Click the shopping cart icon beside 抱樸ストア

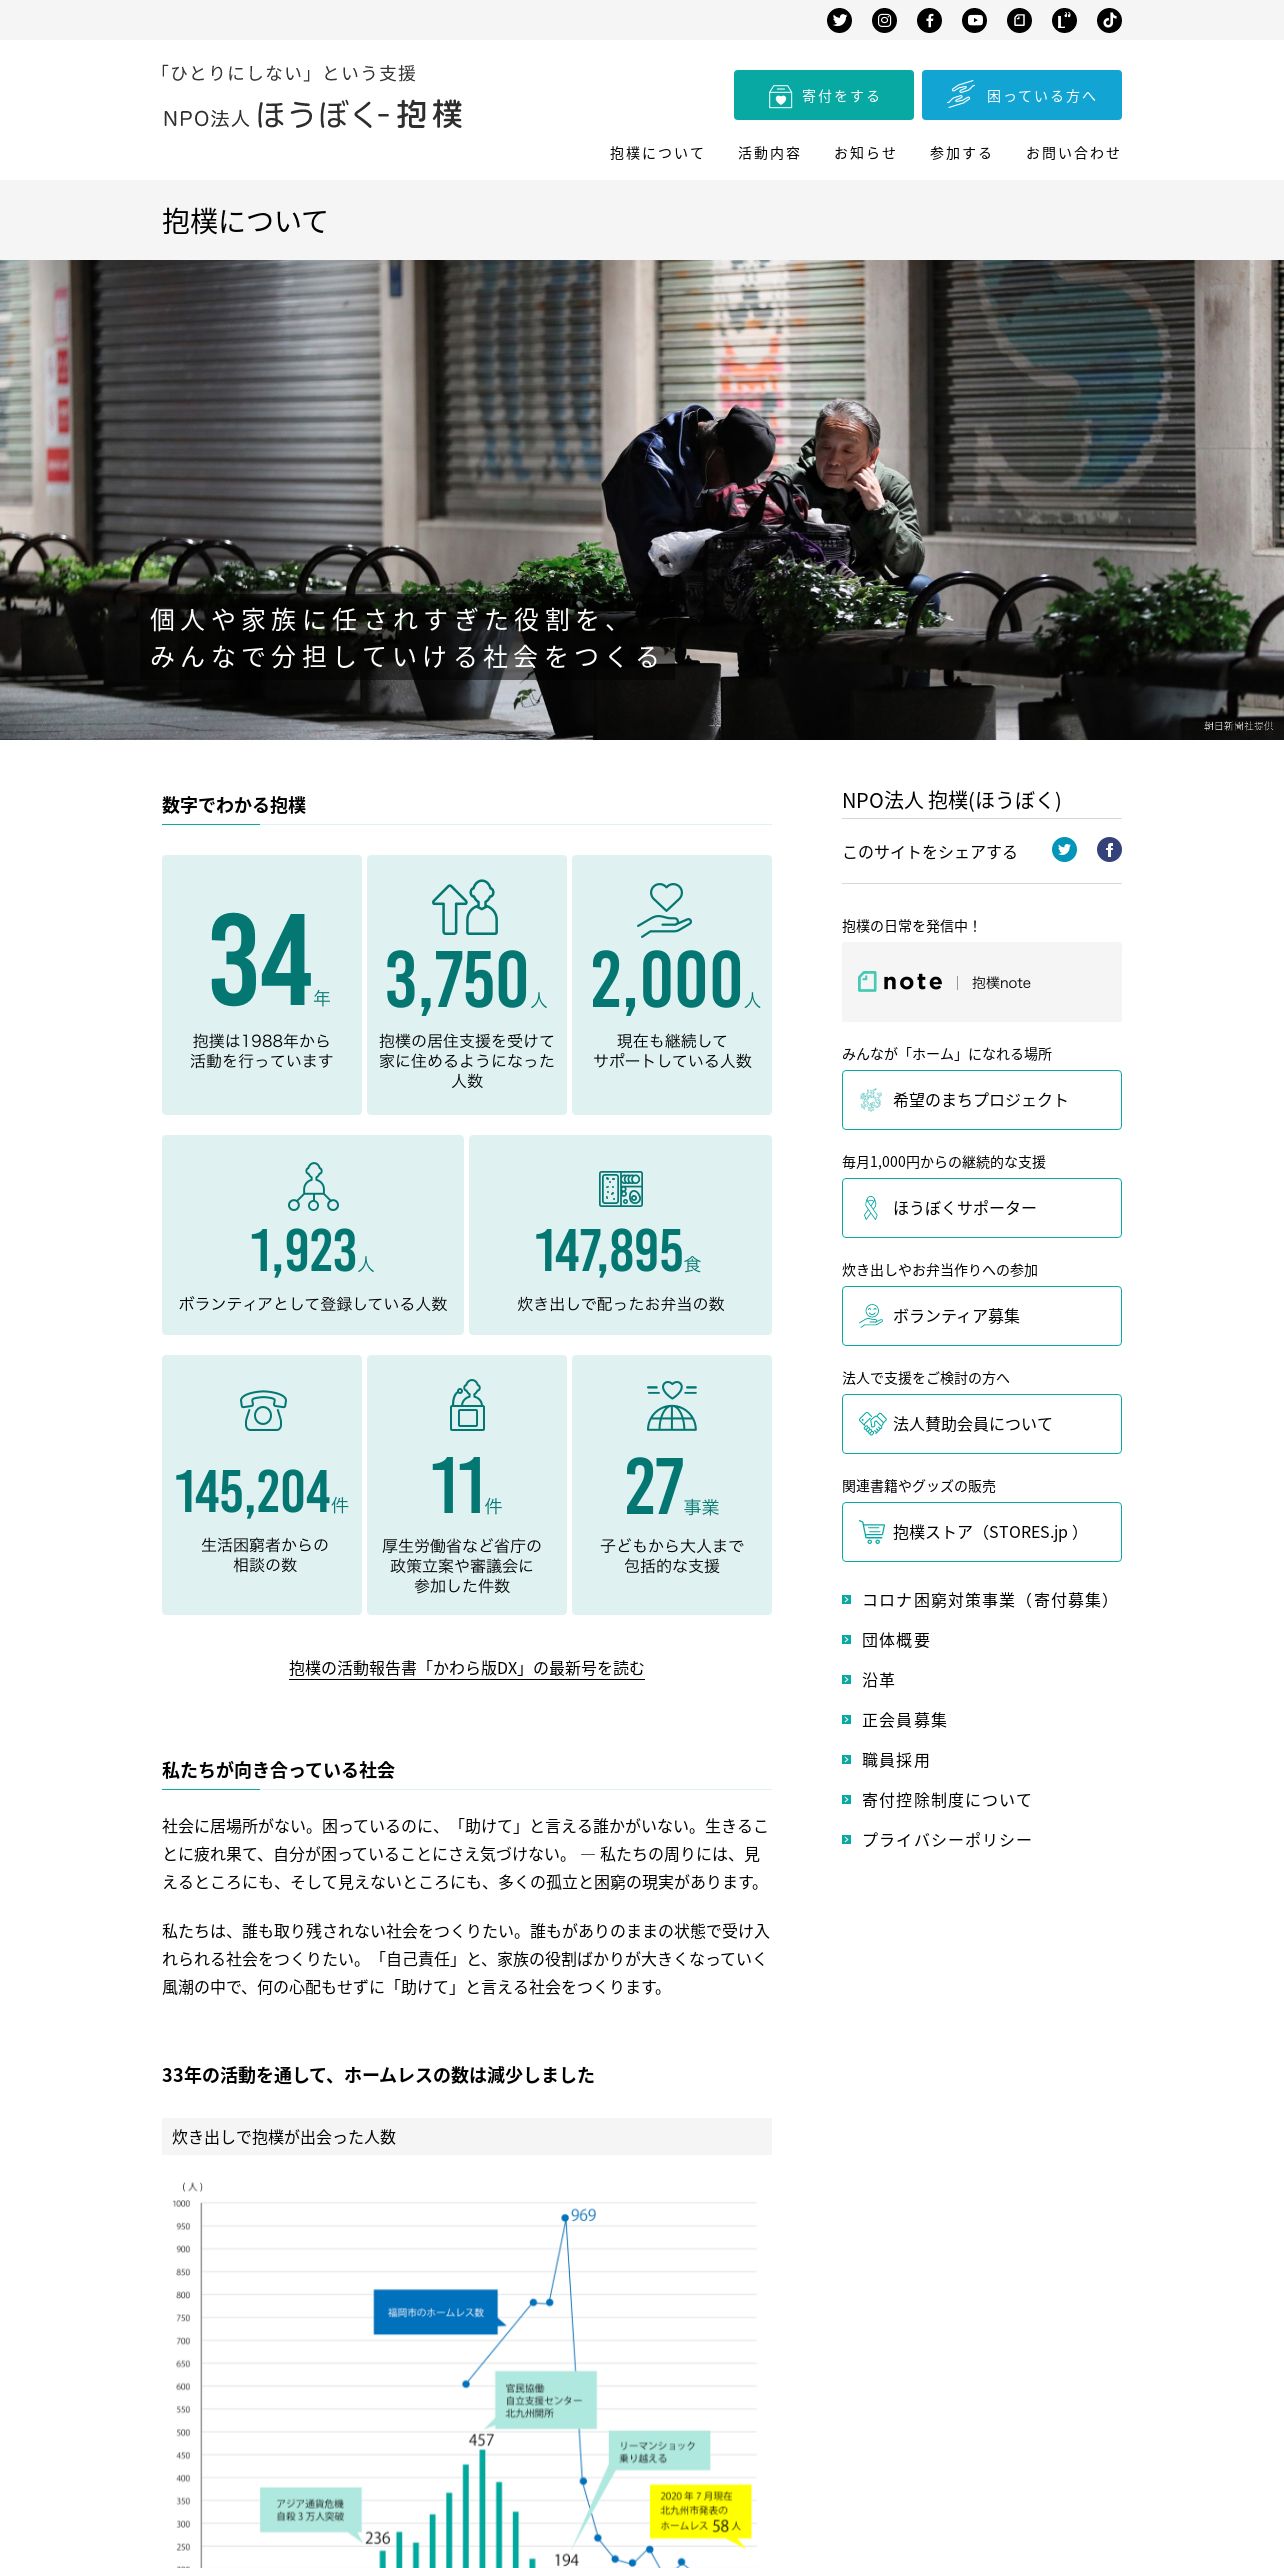[872, 1532]
